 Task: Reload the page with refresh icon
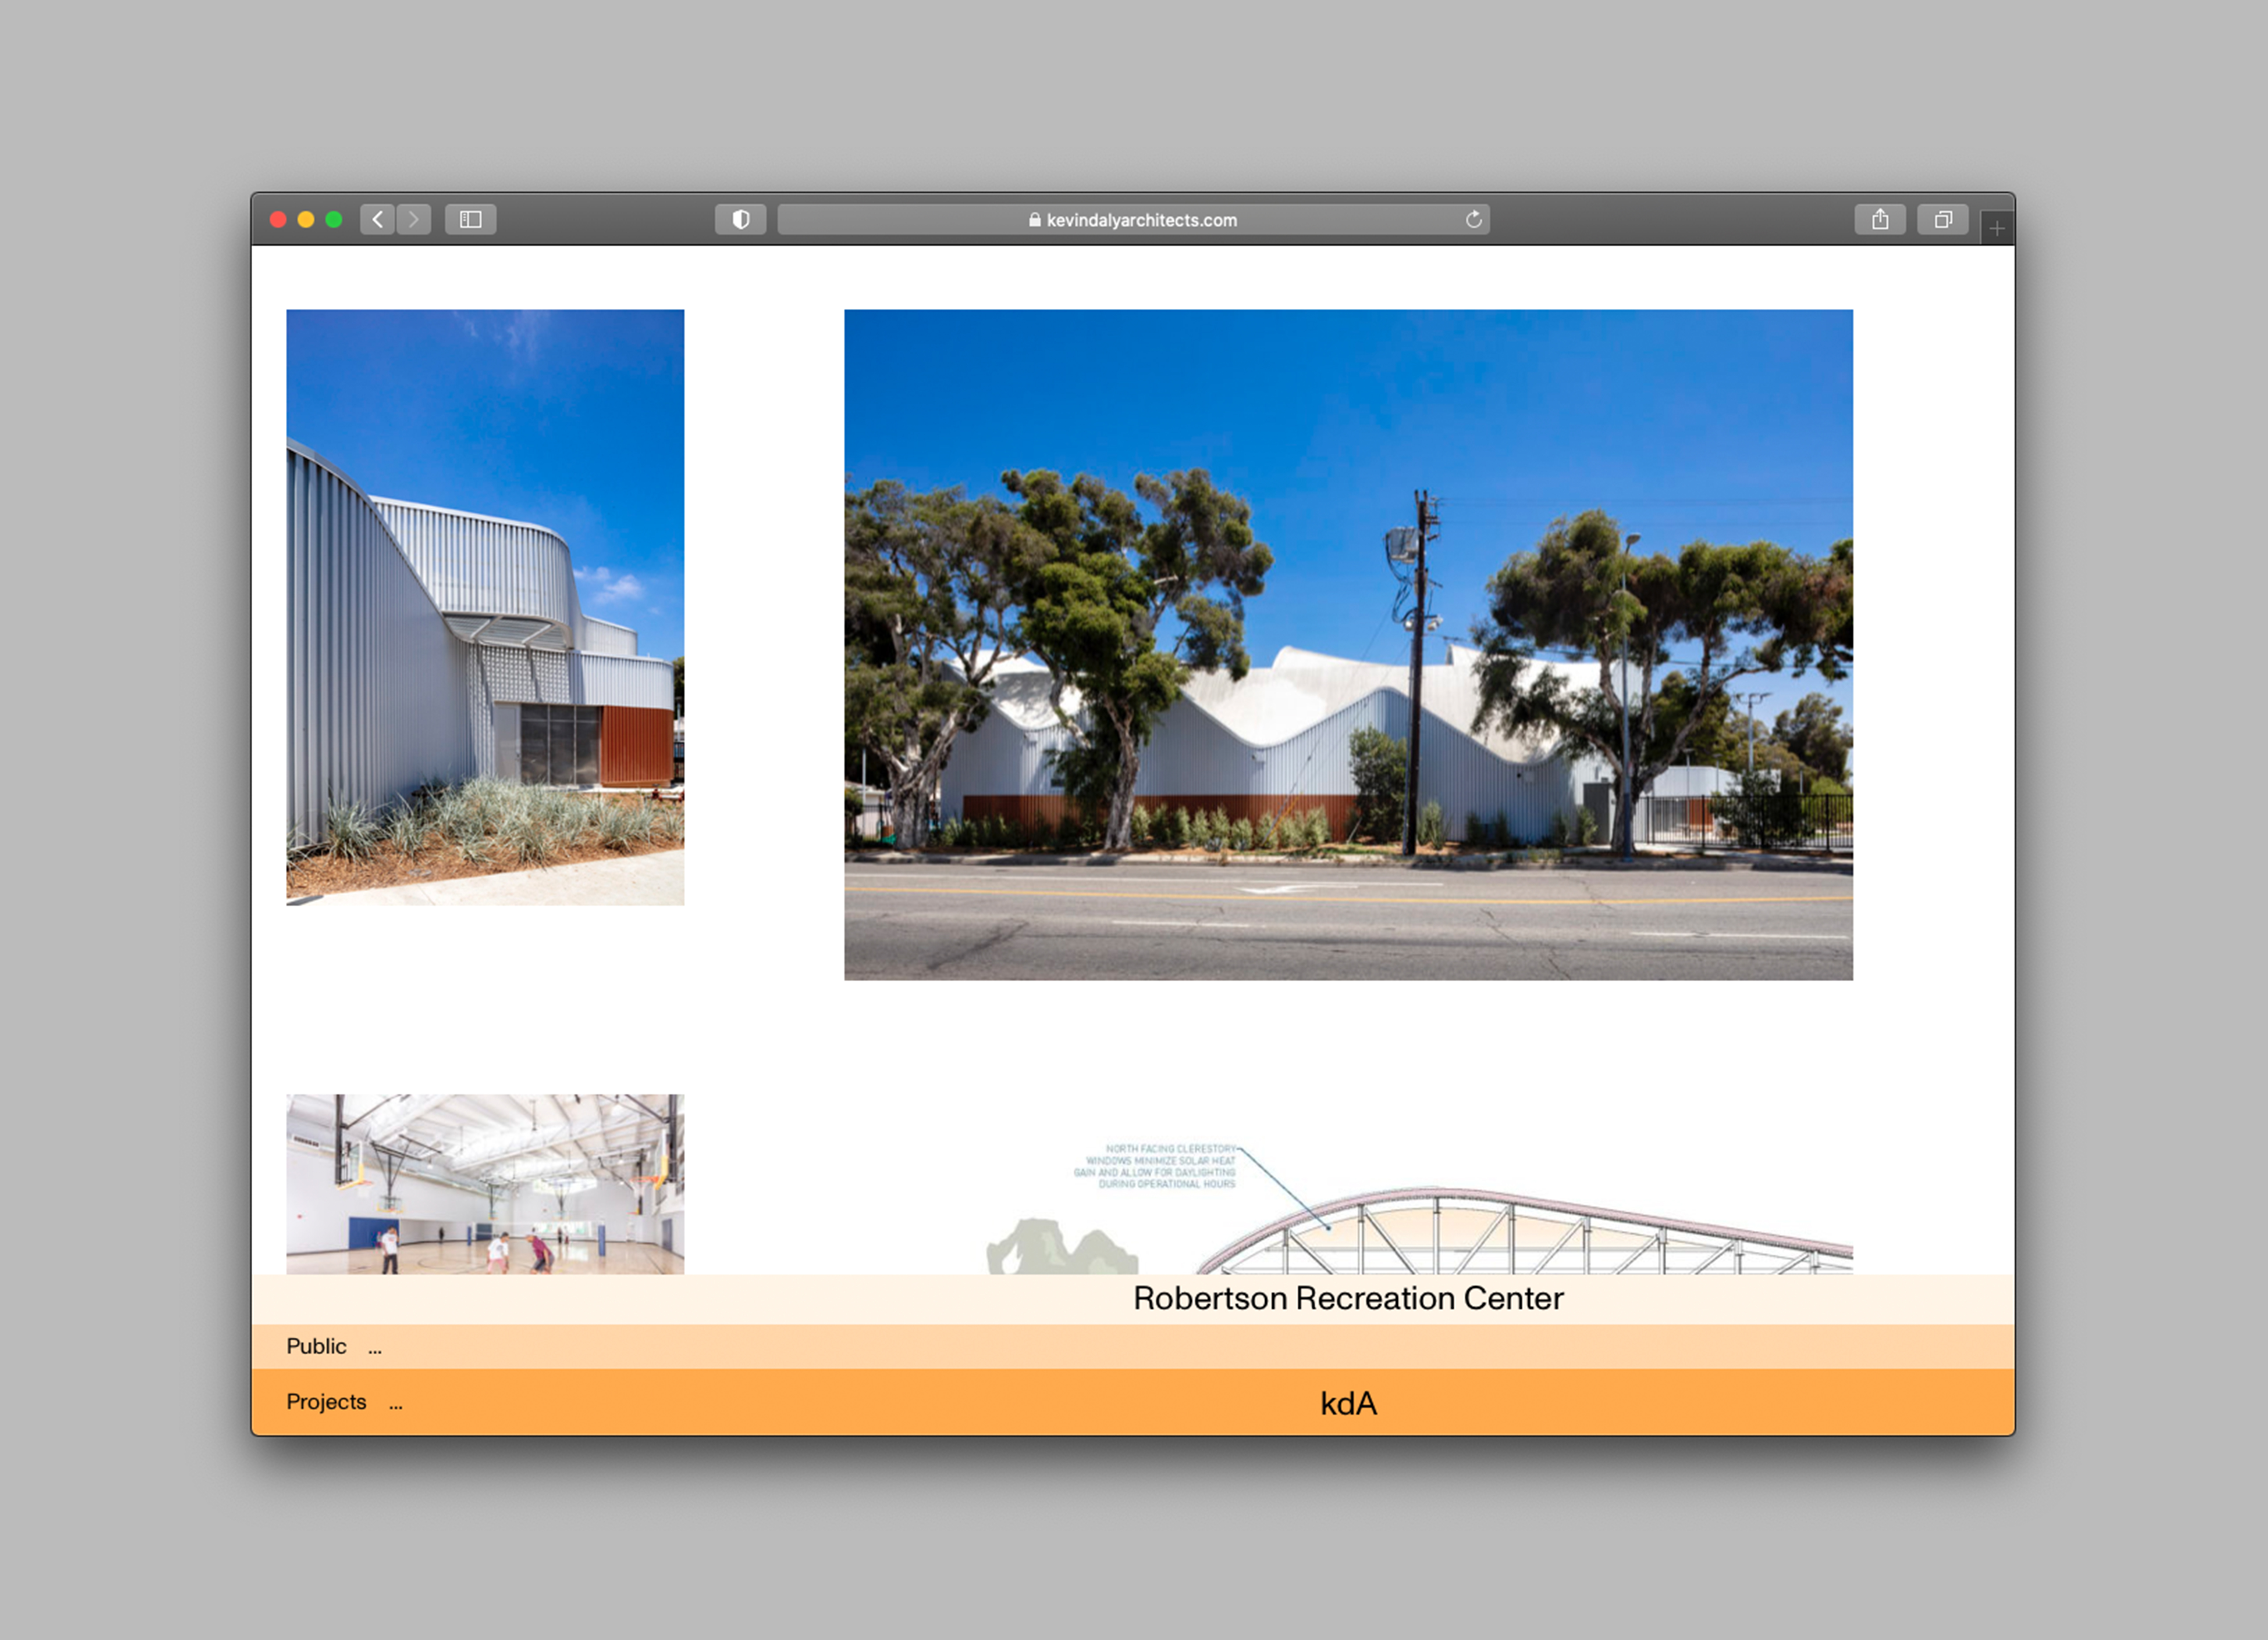click(1473, 219)
